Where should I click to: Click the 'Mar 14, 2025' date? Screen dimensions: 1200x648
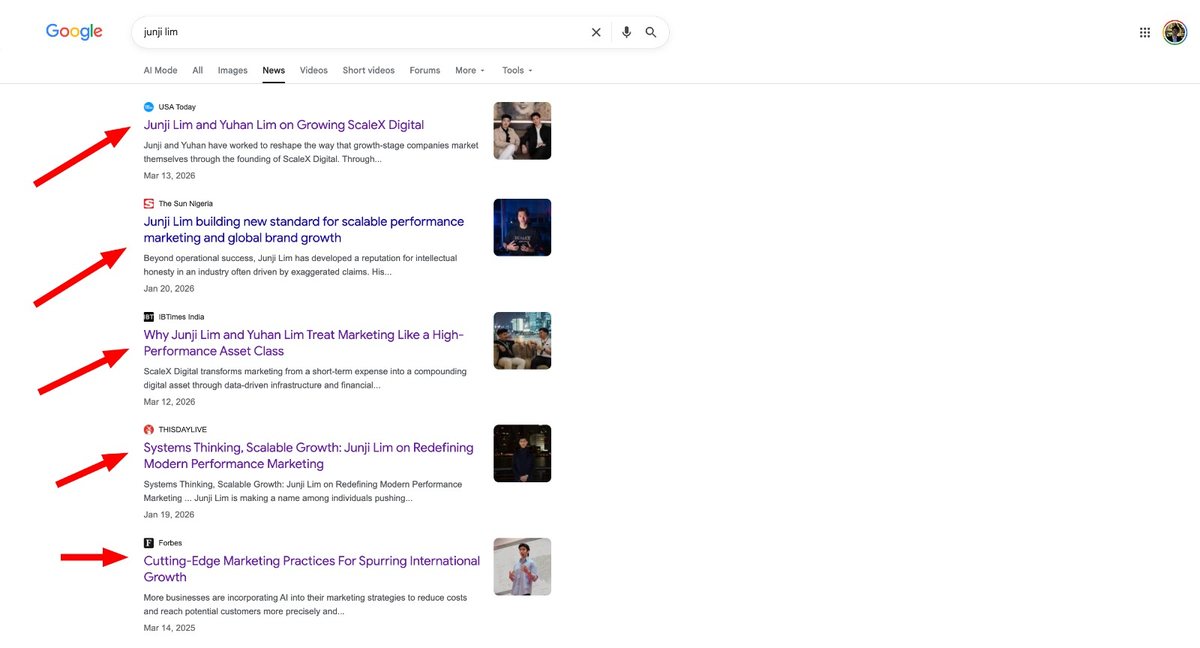(170, 628)
